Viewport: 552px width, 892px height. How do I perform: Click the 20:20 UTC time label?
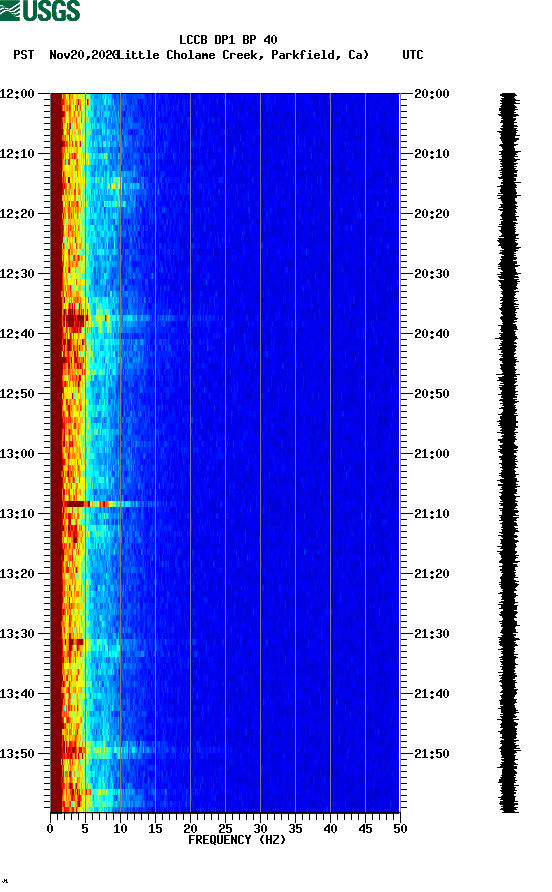click(432, 214)
